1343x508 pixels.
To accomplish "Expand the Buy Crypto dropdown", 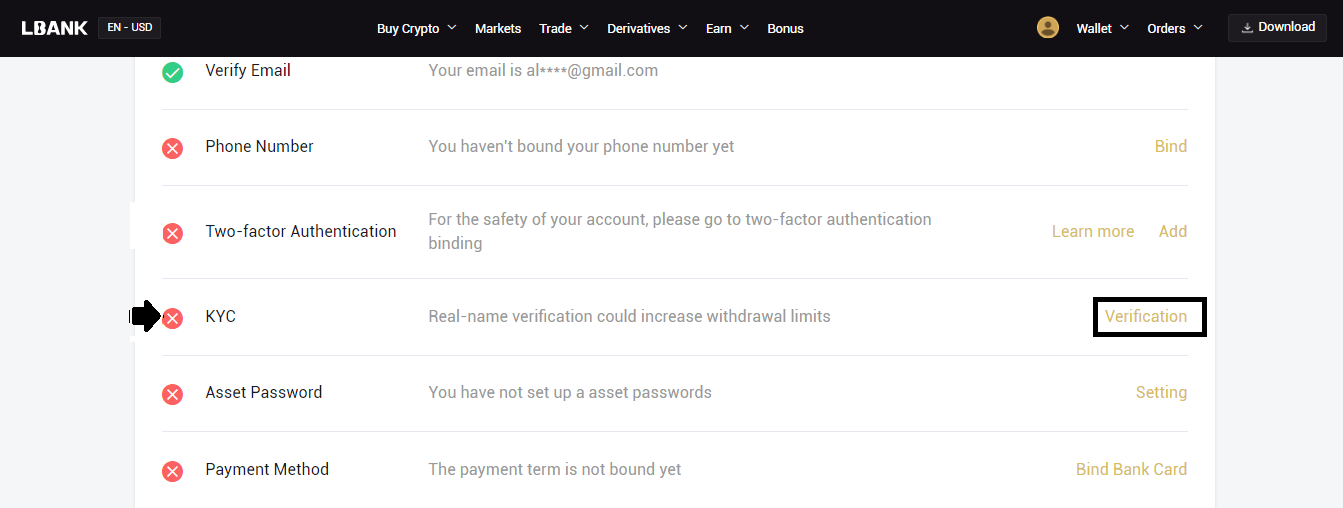I will (x=416, y=28).
